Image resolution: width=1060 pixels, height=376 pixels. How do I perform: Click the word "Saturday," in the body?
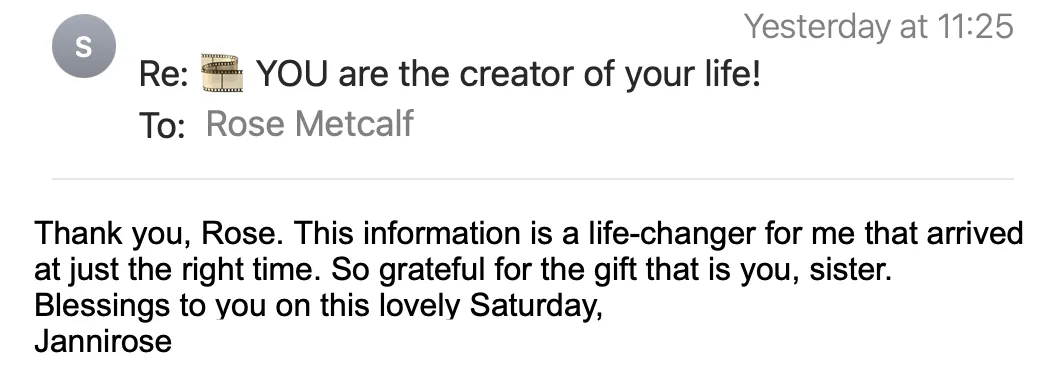pos(535,306)
